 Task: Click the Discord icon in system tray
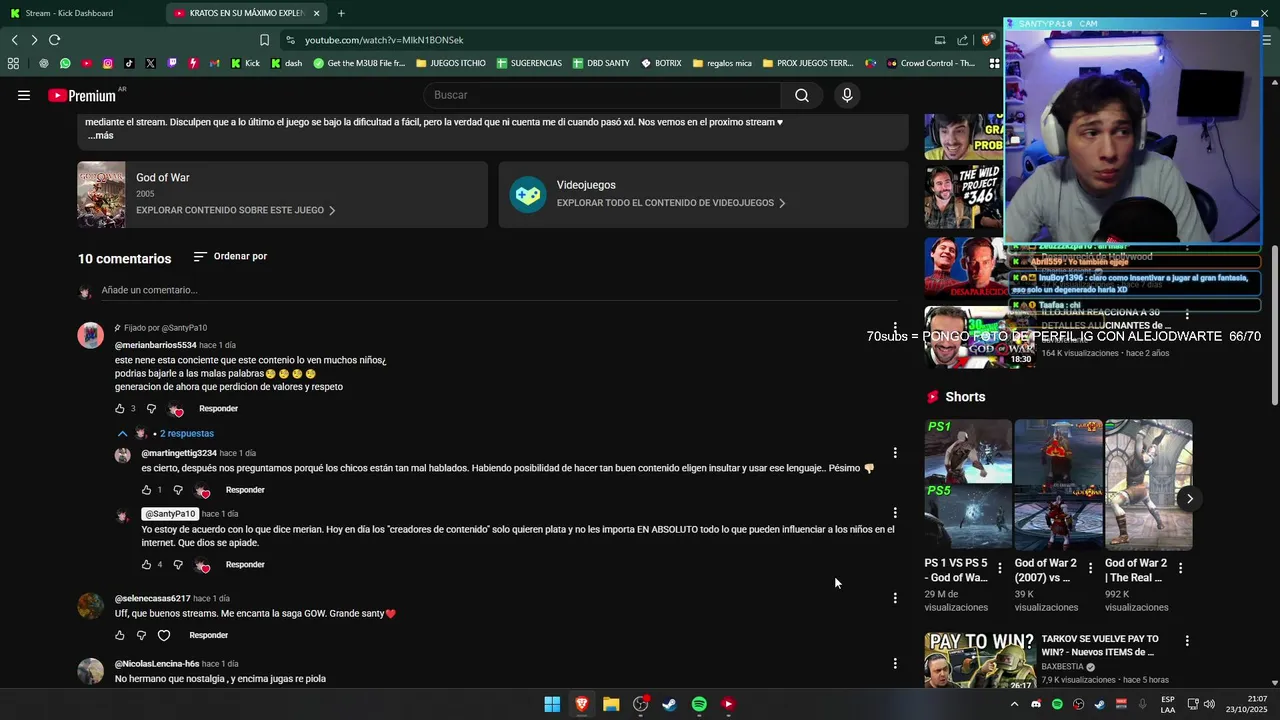[x=1036, y=704]
